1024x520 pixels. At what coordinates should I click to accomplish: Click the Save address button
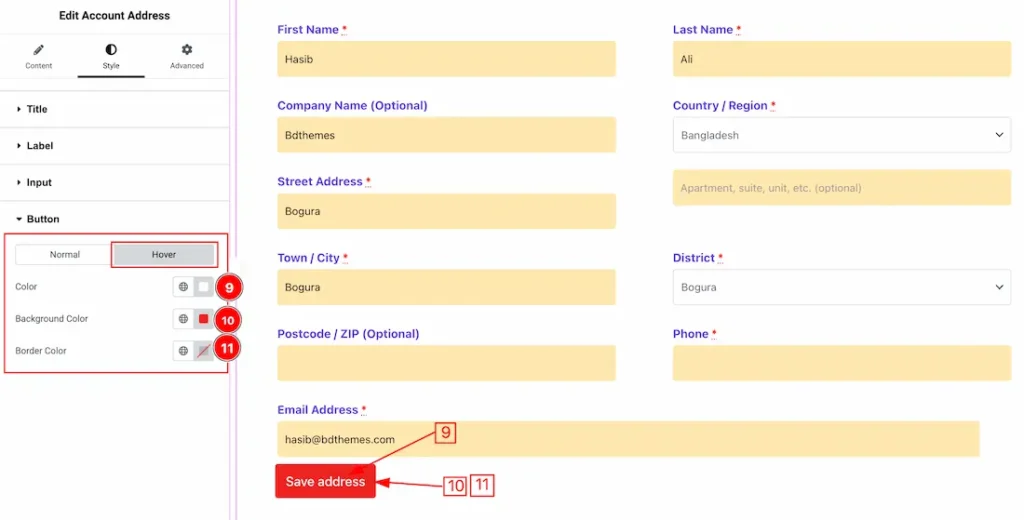(325, 481)
